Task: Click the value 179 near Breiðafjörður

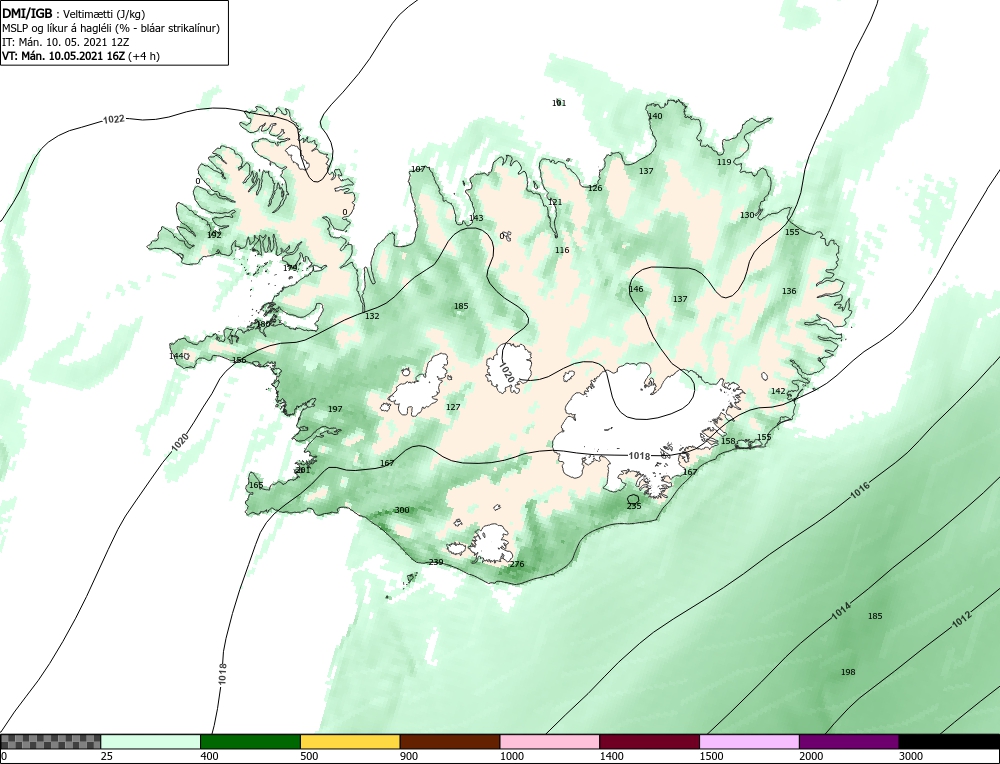Action: click(x=290, y=268)
